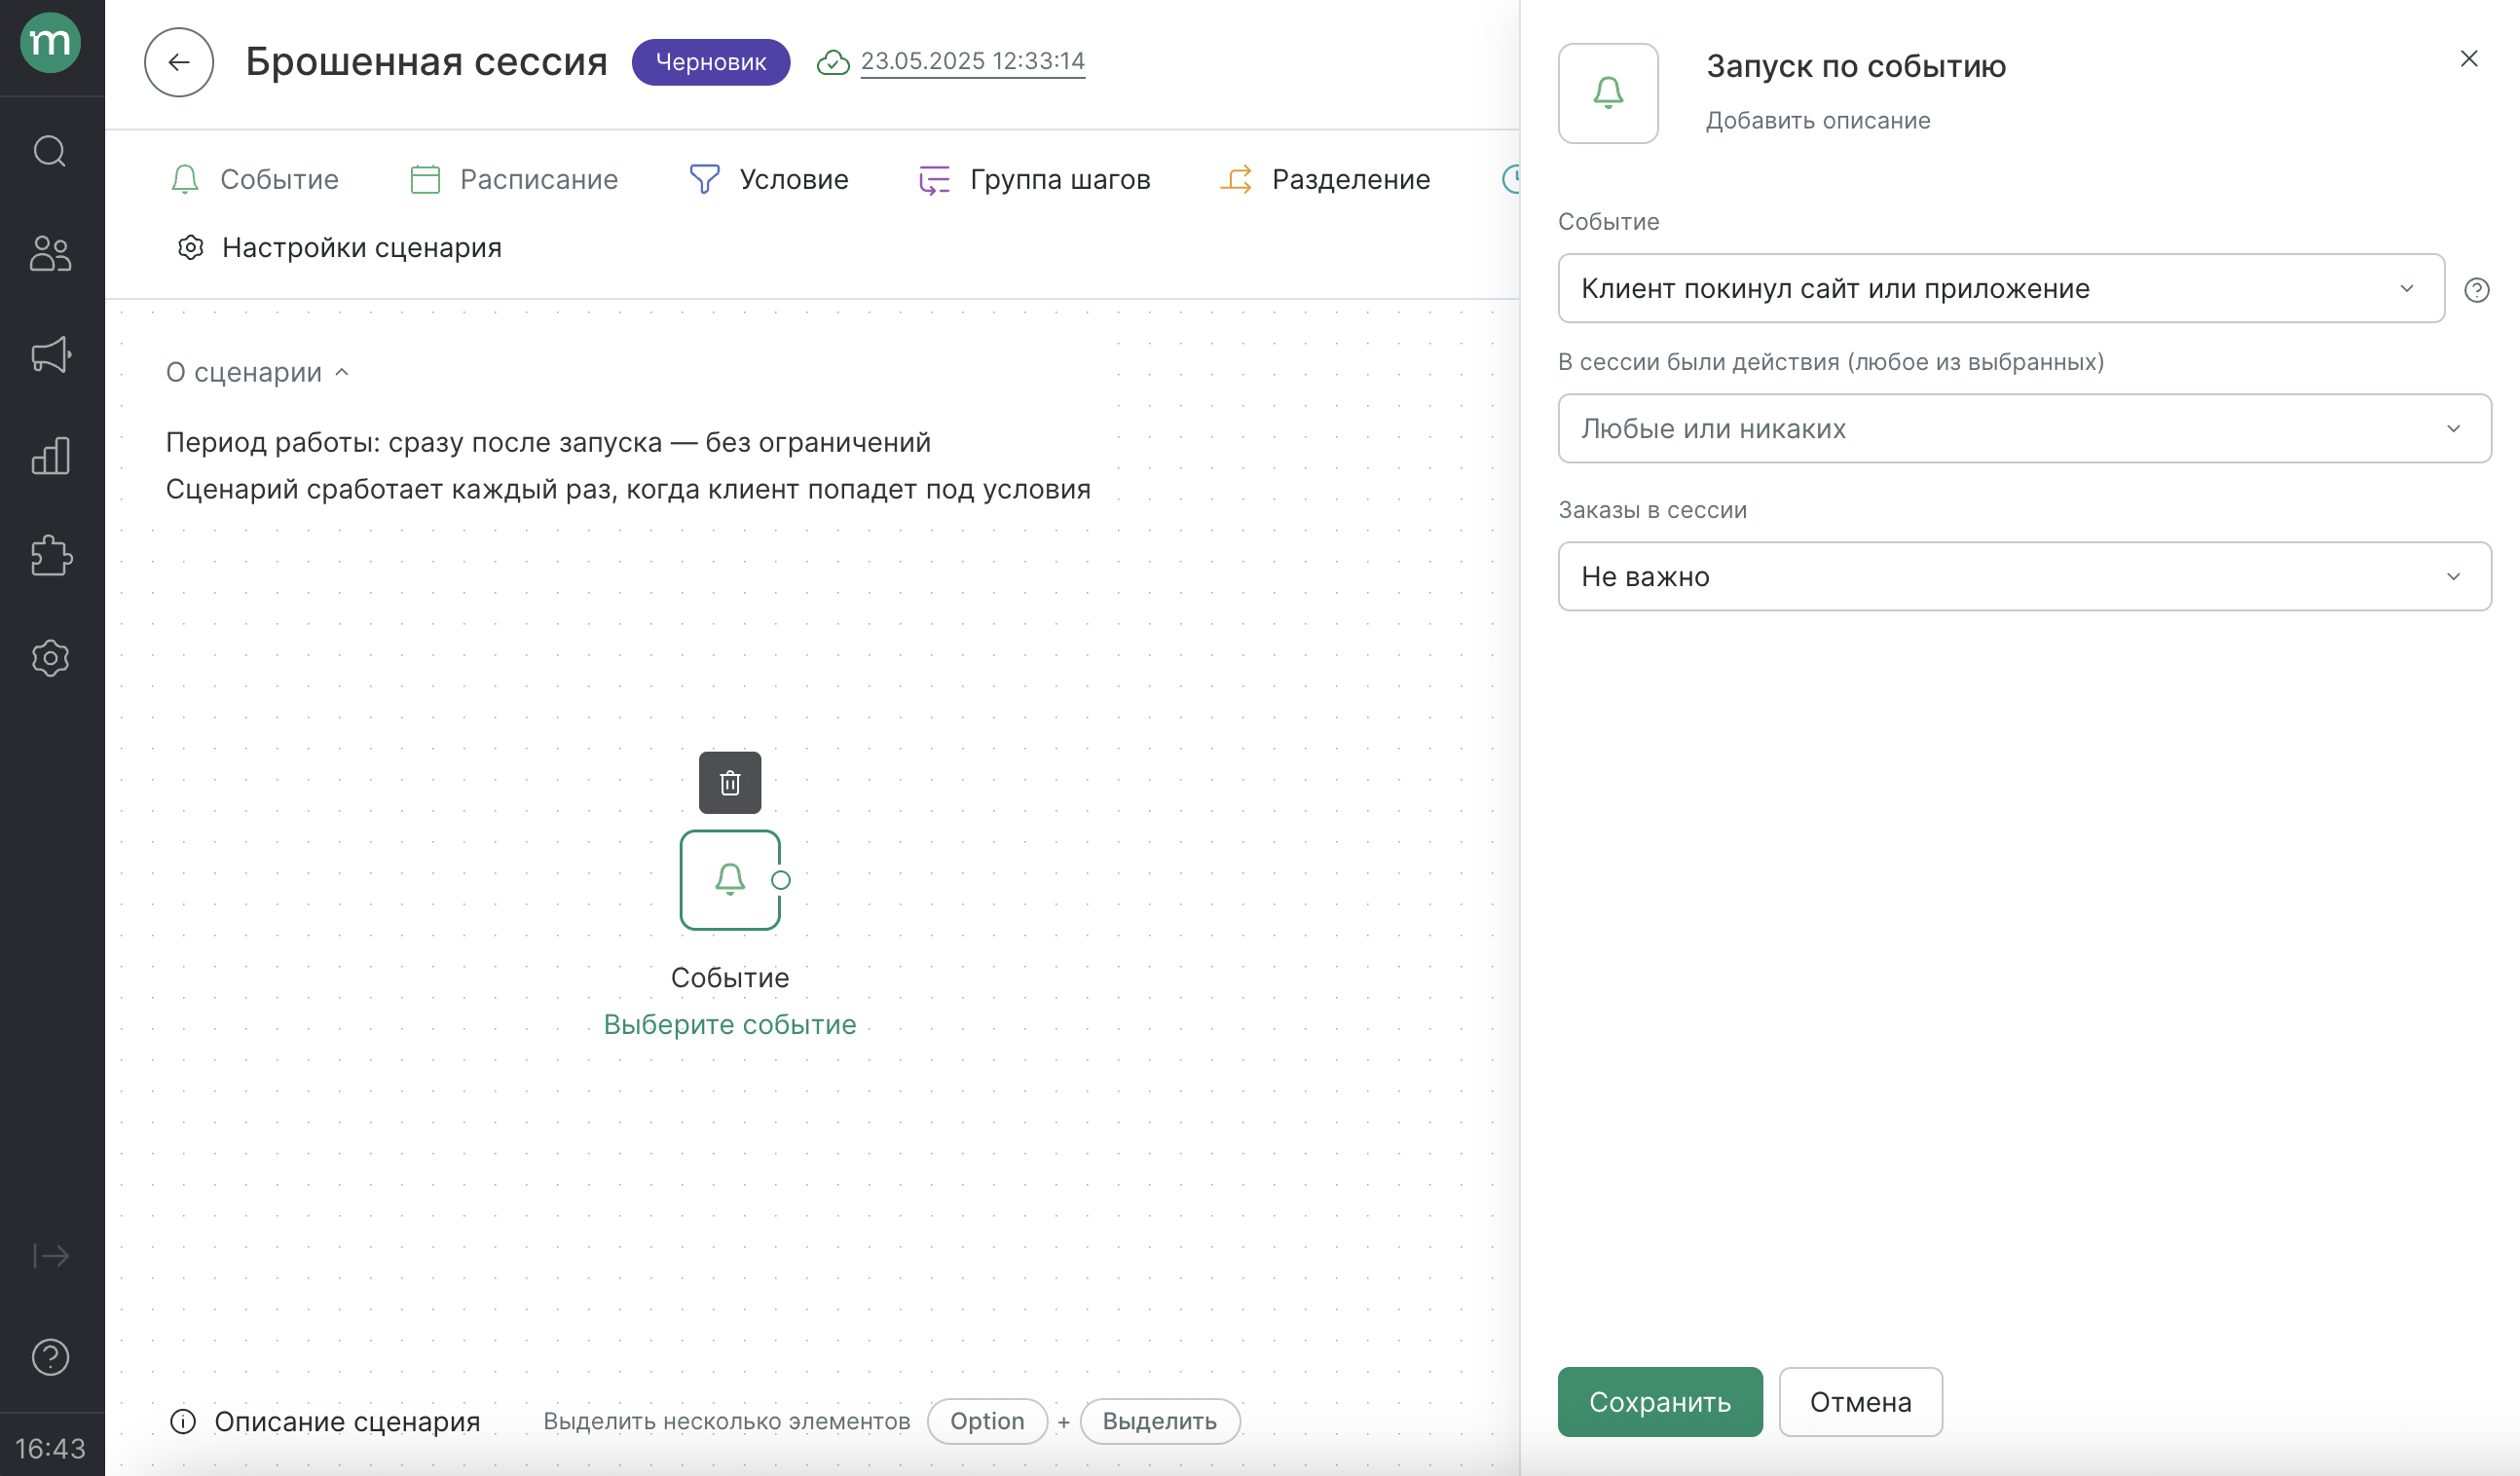2520x1476 pixels.
Task: Open the Событие dropdown
Action: point(2001,288)
